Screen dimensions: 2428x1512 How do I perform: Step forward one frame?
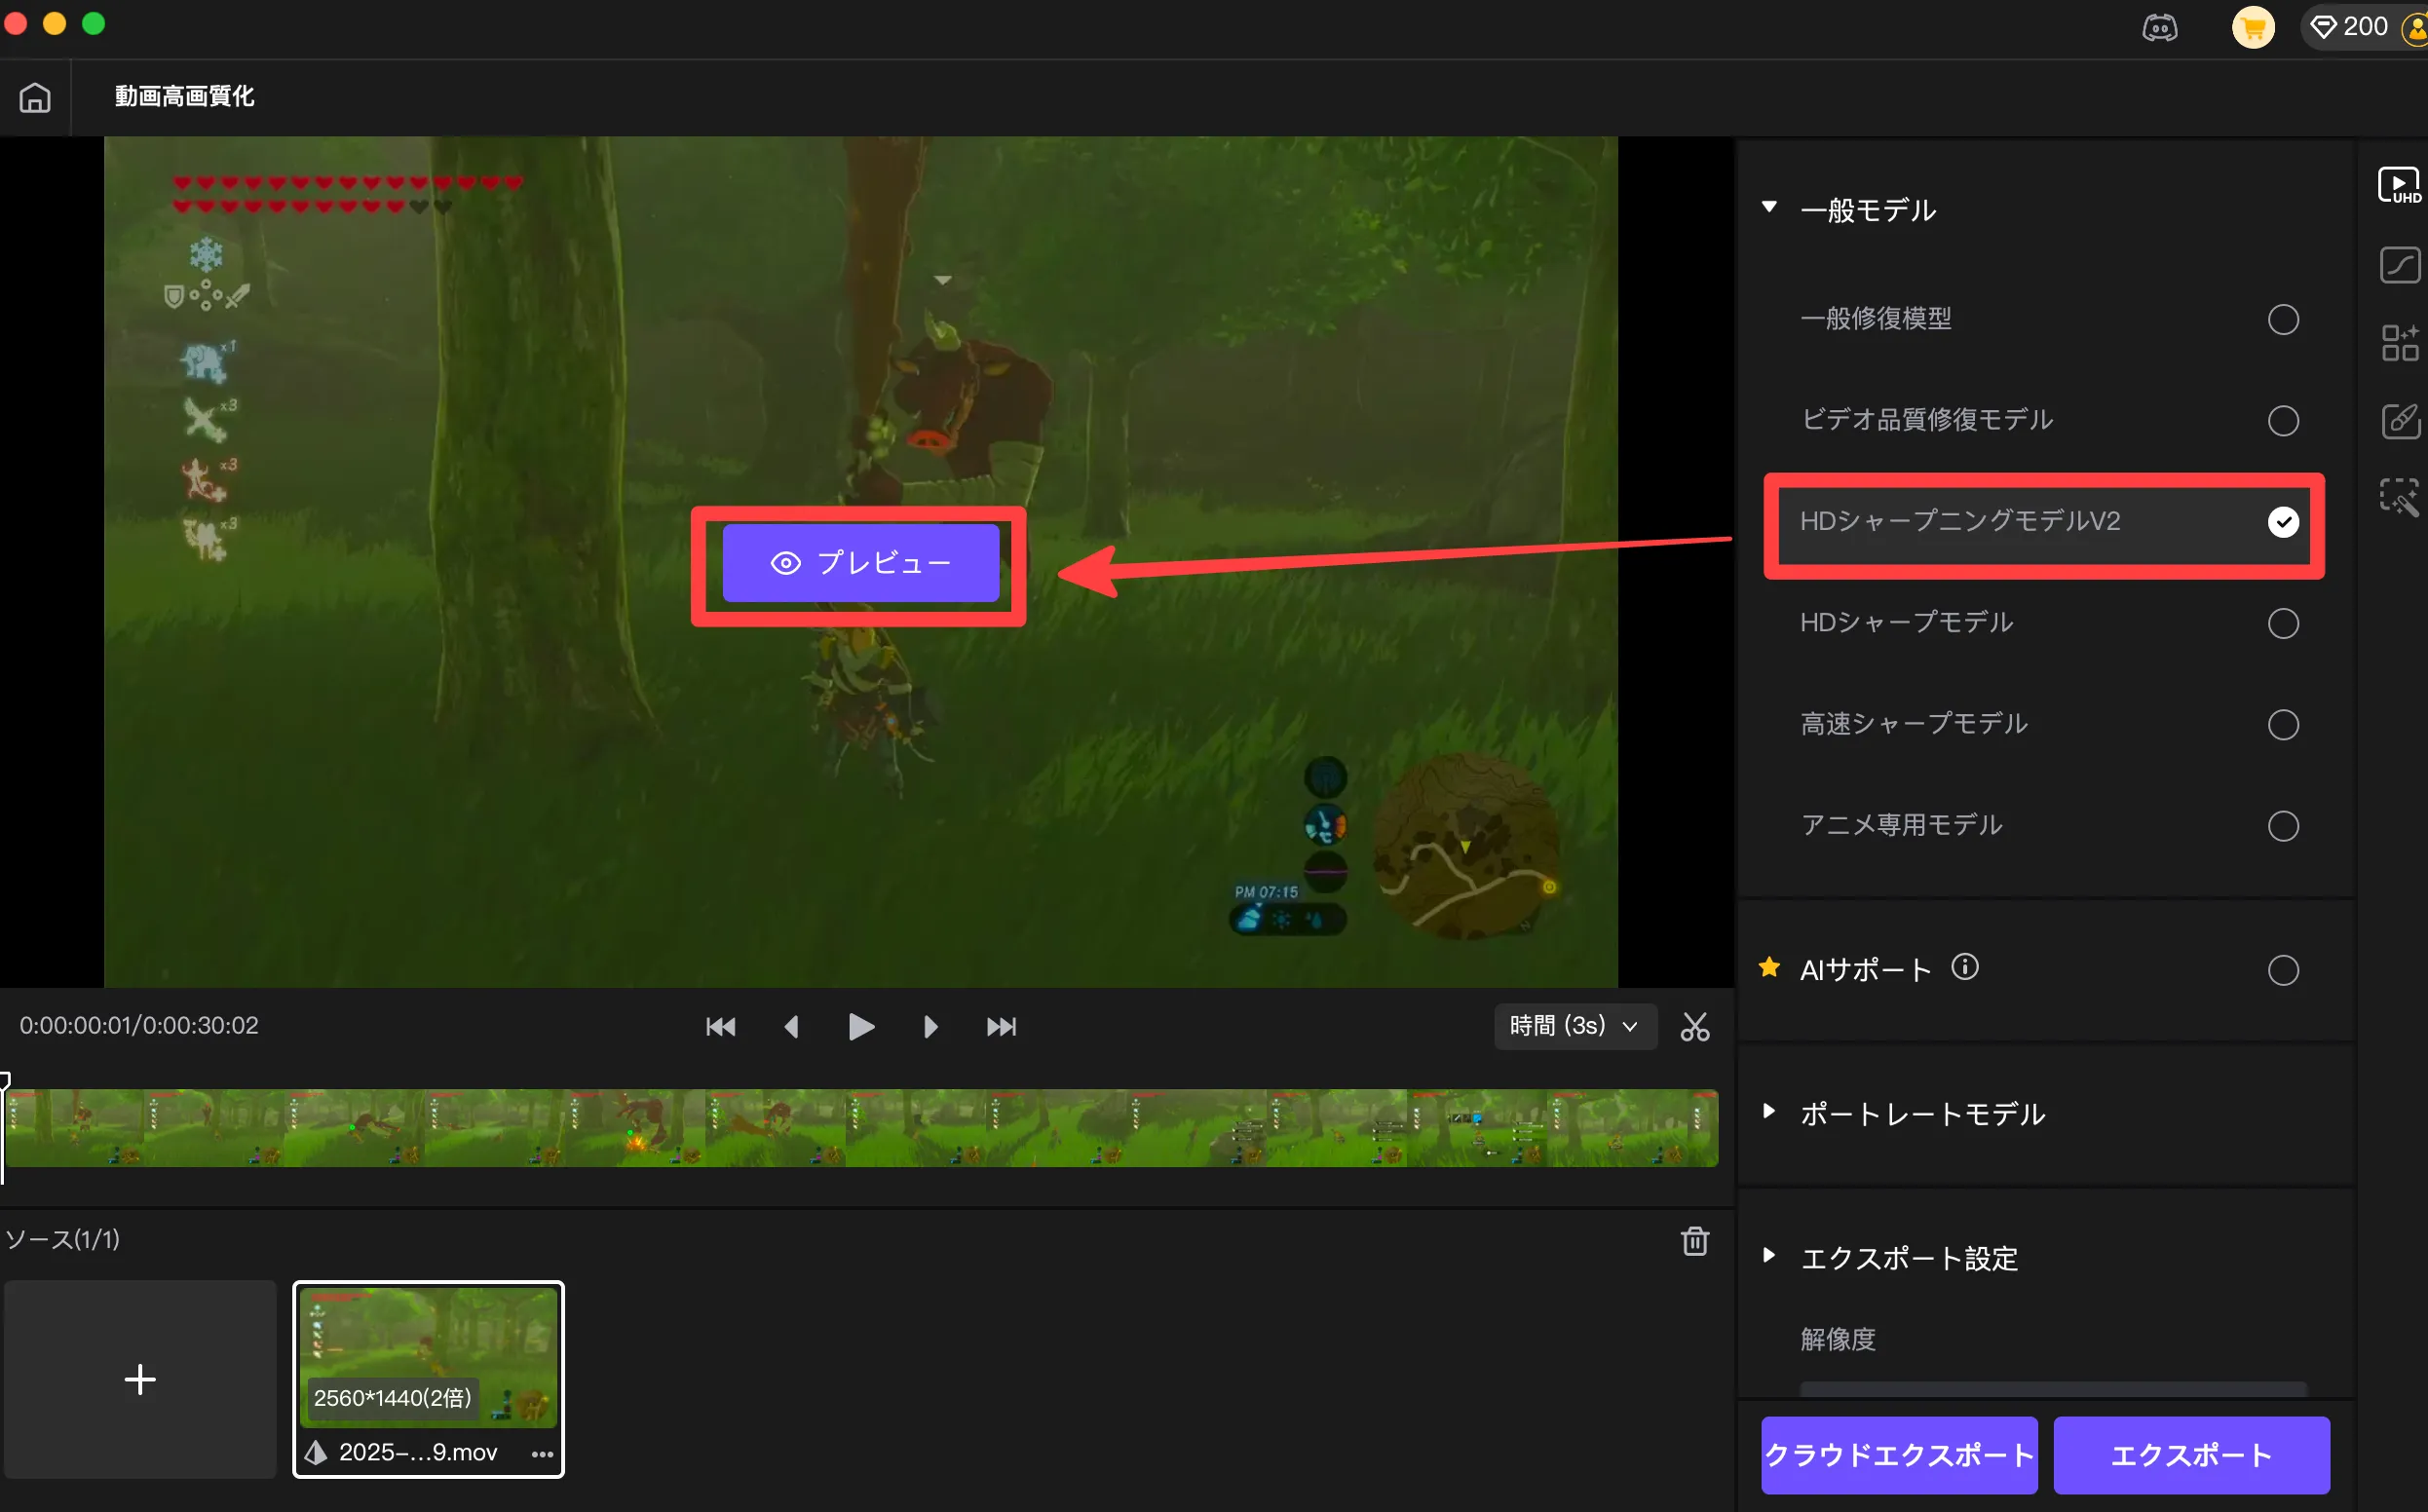[930, 1026]
